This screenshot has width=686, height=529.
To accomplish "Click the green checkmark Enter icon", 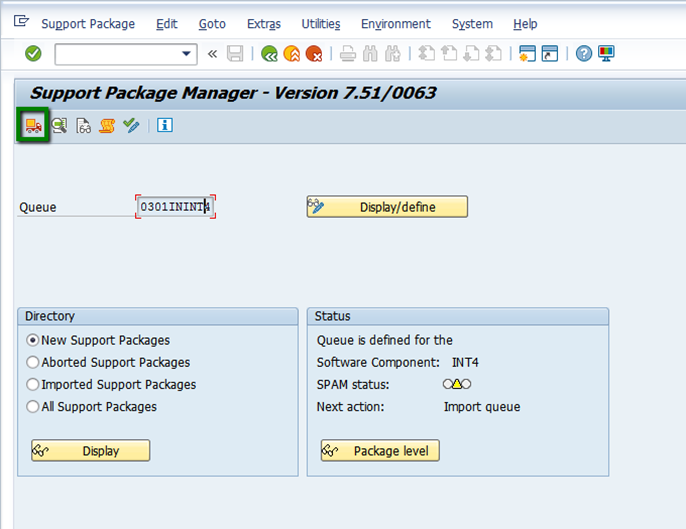I will click(x=33, y=54).
